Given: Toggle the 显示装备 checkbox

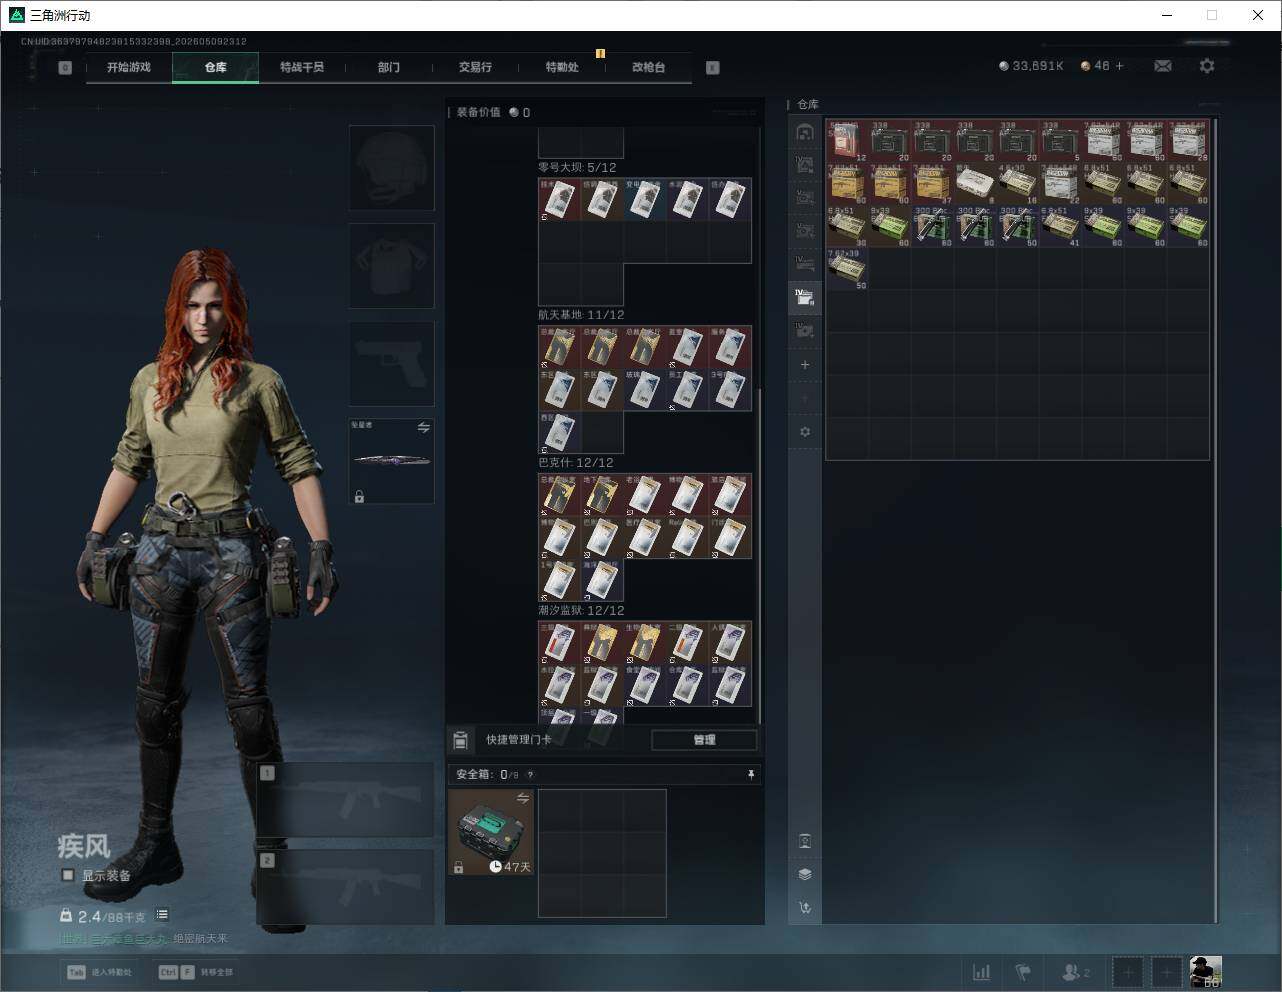Looking at the screenshot, I should [x=68, y=875].
